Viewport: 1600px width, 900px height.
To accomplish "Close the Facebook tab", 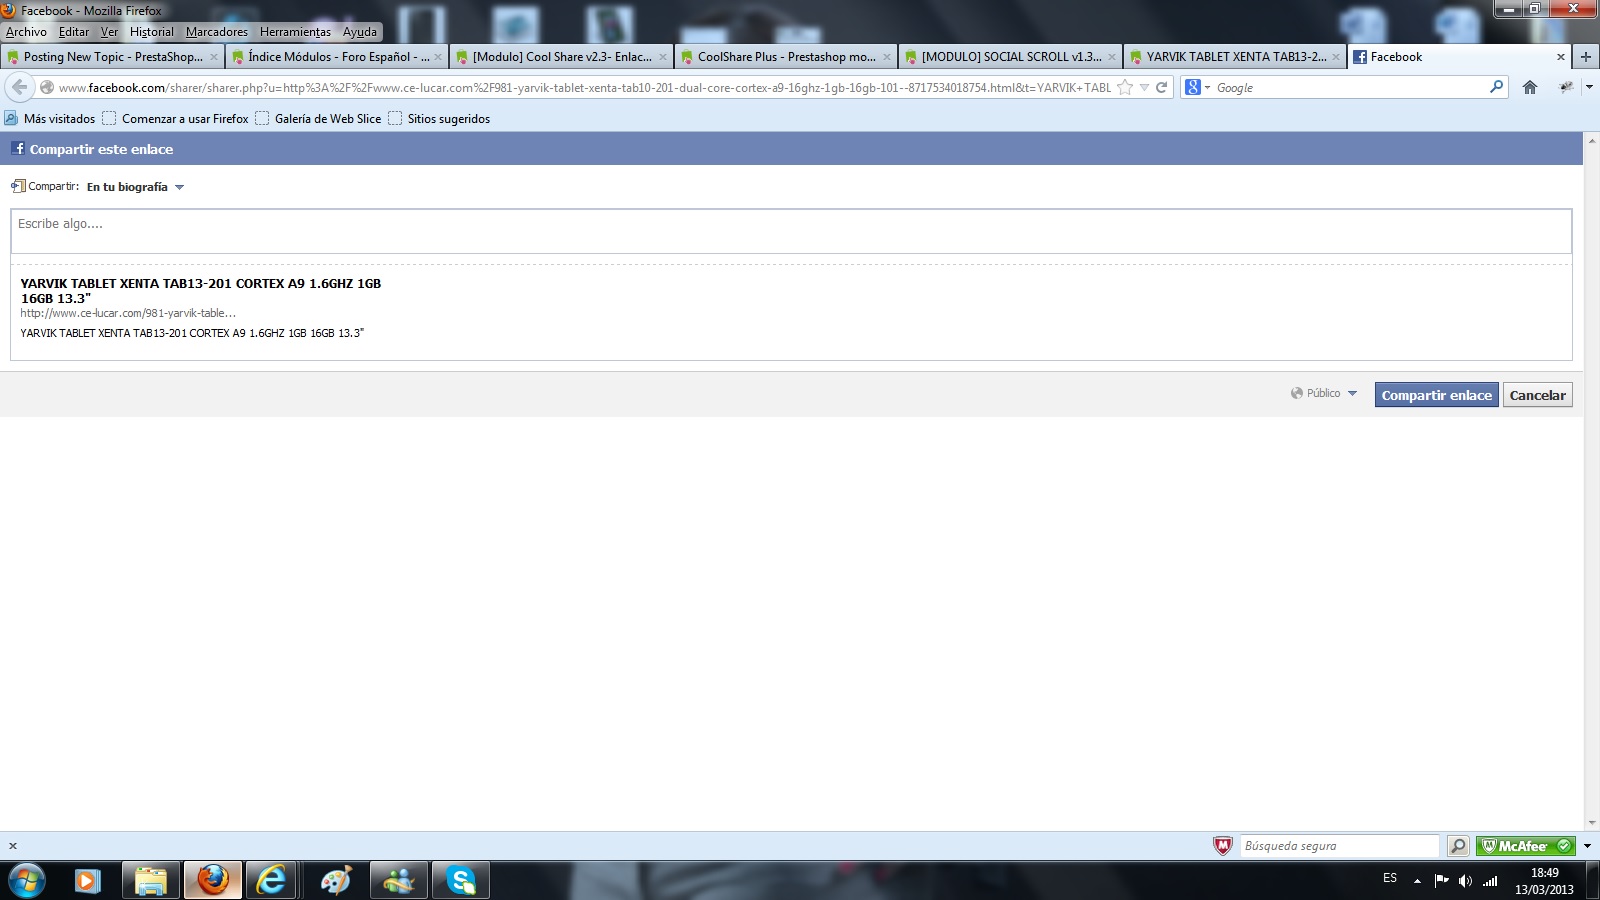I will [x=1560, y=57].
